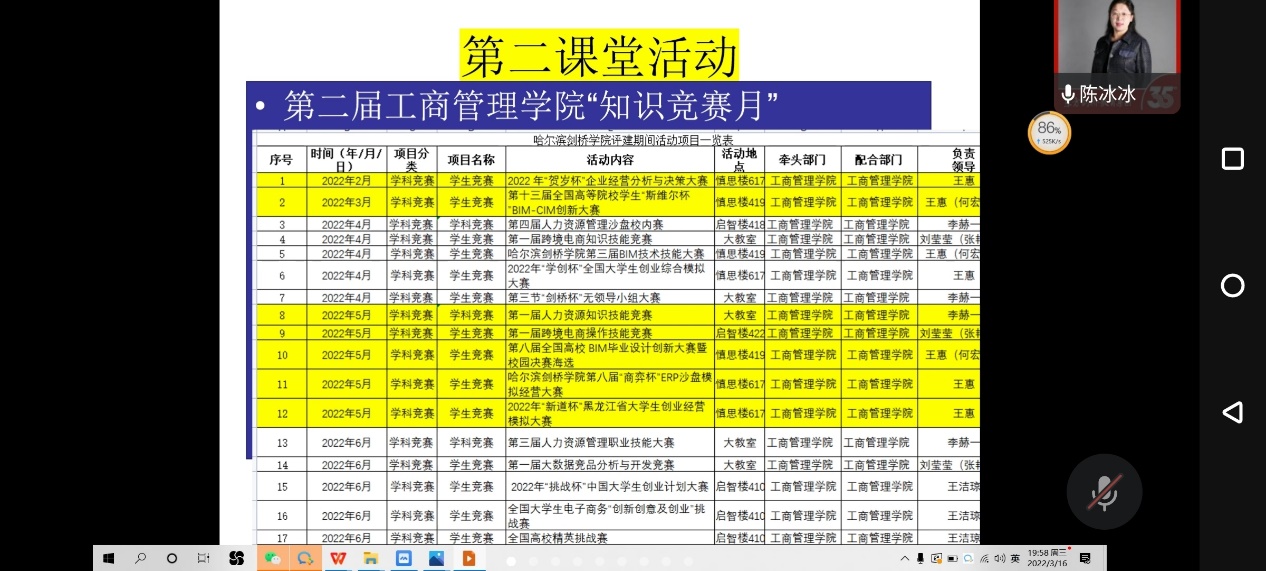Click the screen-sharing tray icon with orange dot
Screen dimensions: 1266x571
[x=937, y=558]
